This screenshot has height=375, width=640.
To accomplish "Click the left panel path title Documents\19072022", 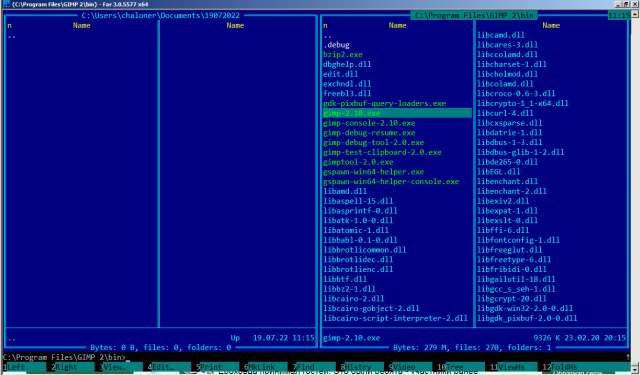I will click(x=161, y=16).
